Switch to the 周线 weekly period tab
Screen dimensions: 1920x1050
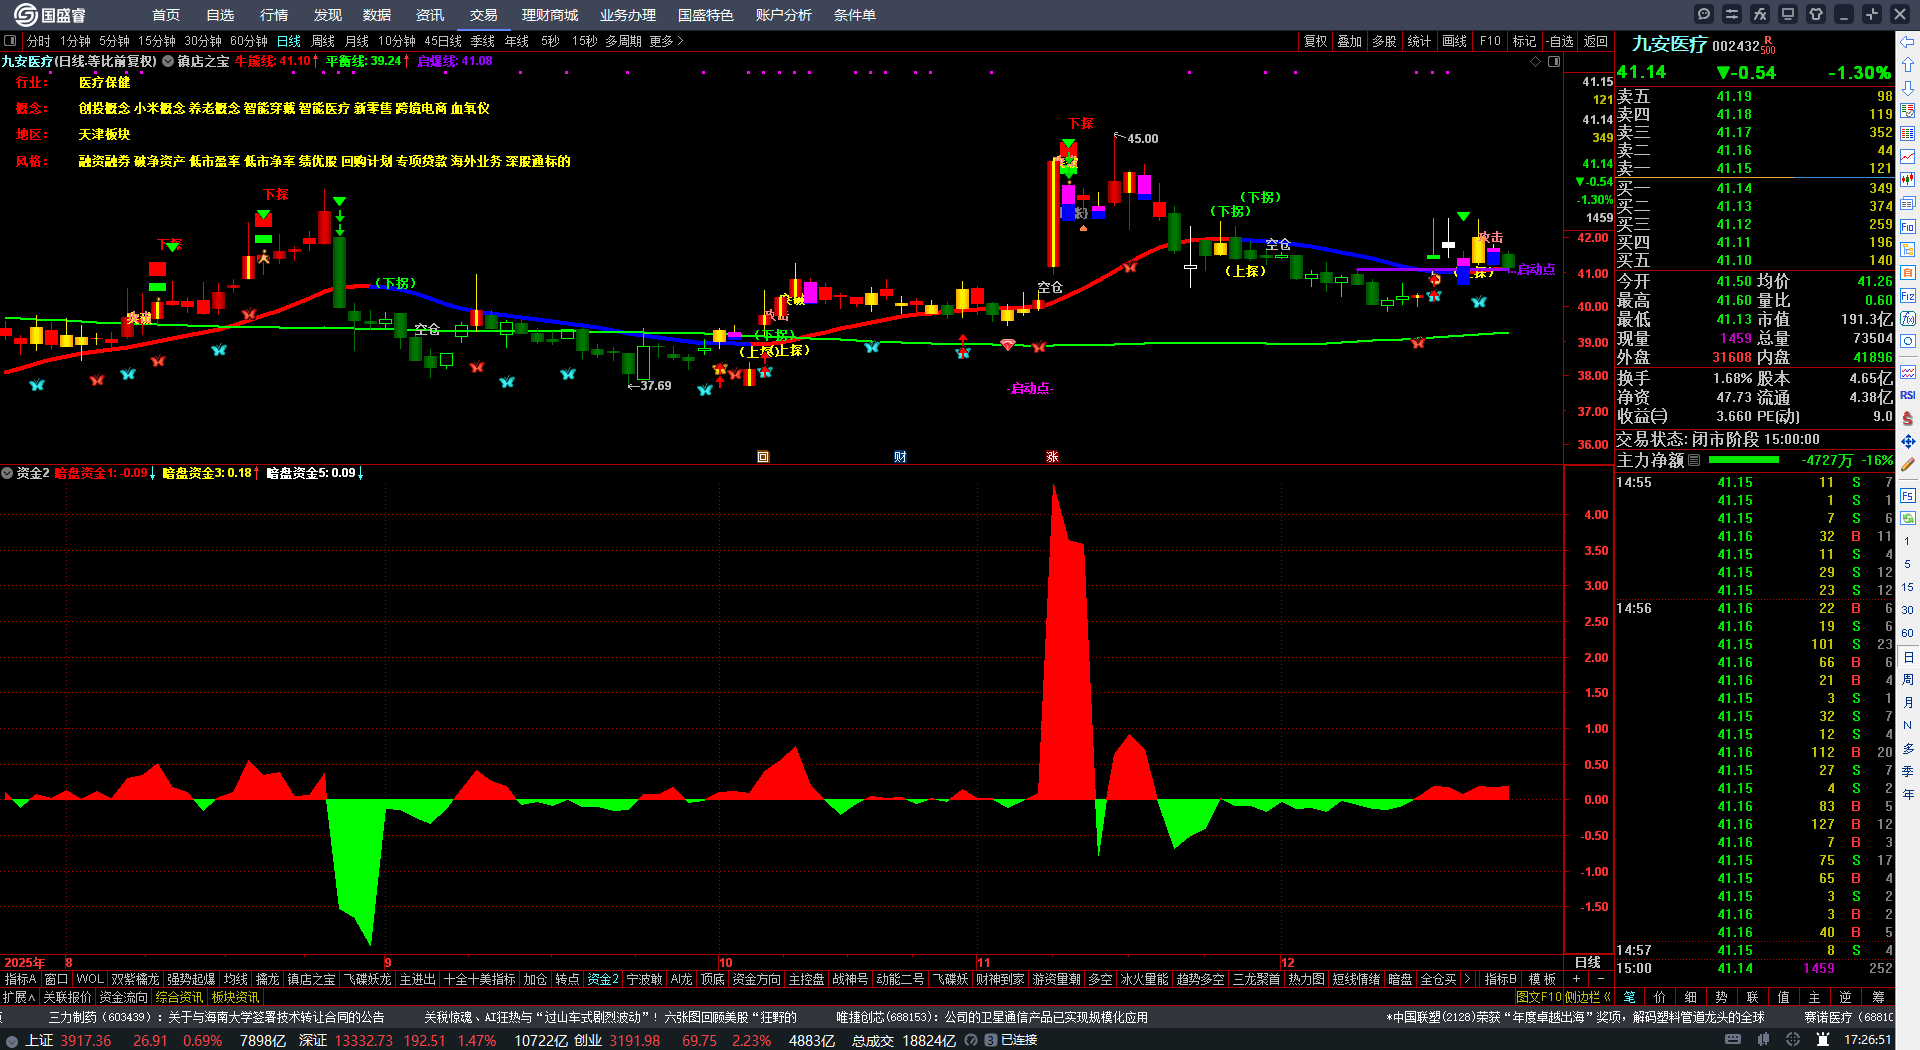tap(323, 41)
